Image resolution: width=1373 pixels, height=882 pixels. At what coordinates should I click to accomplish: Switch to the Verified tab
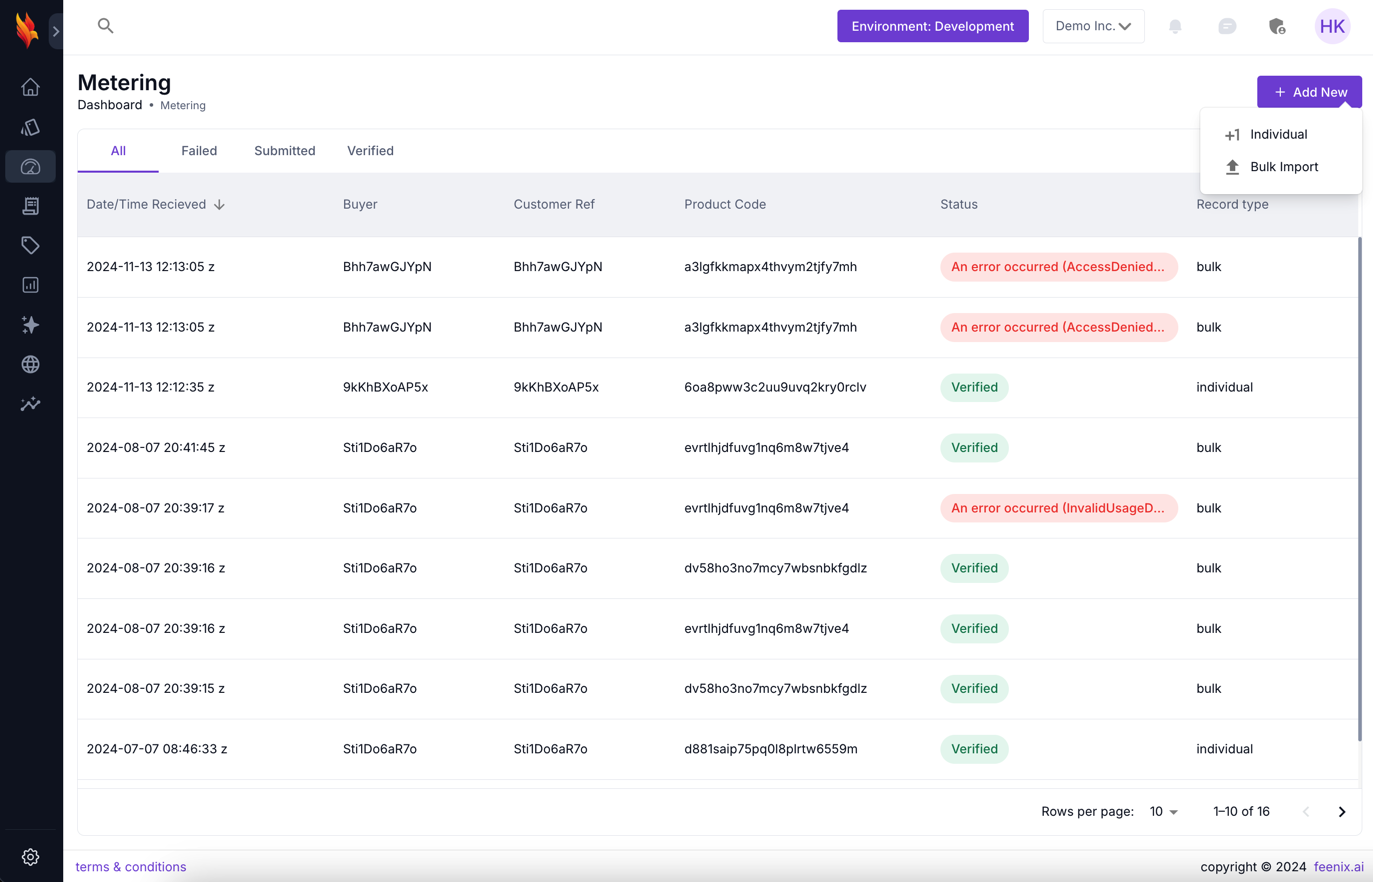click(x=370, y=151)
